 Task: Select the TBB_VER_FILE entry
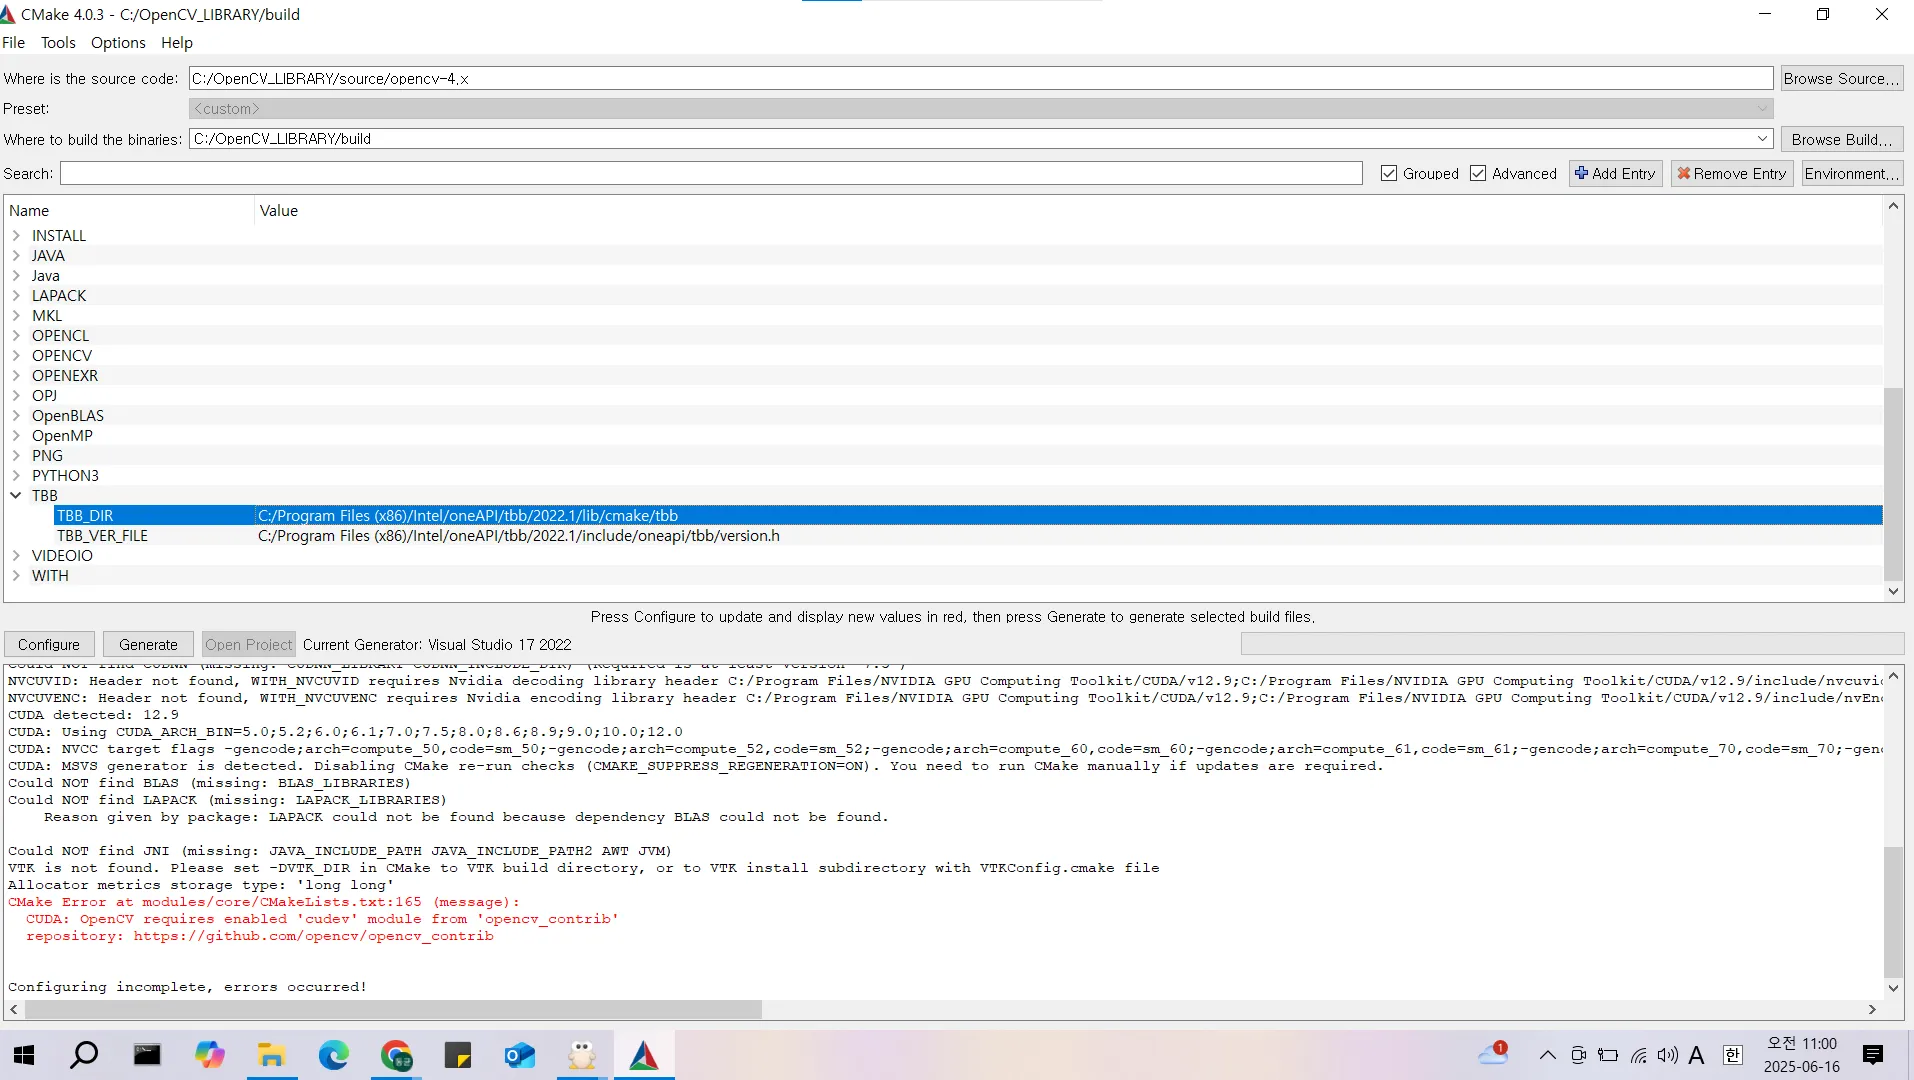click(x=102, y=535)
